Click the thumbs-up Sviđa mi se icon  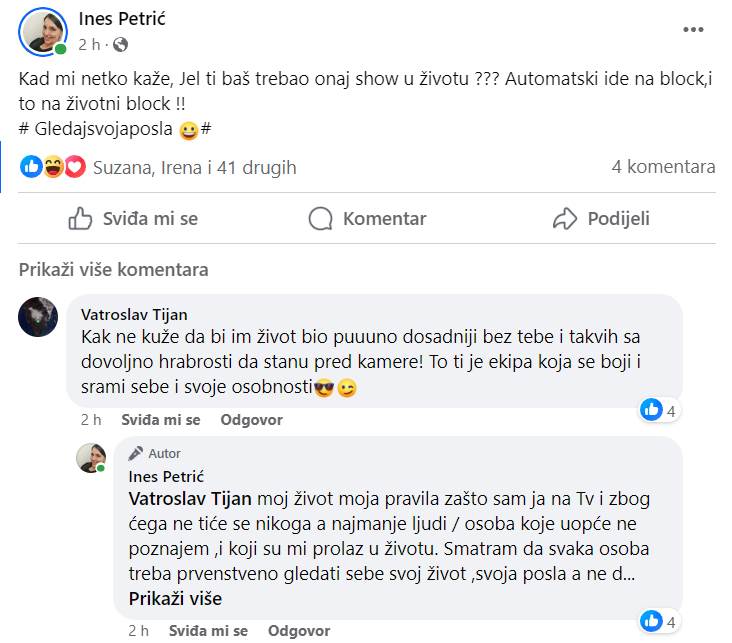coord(81,218)
